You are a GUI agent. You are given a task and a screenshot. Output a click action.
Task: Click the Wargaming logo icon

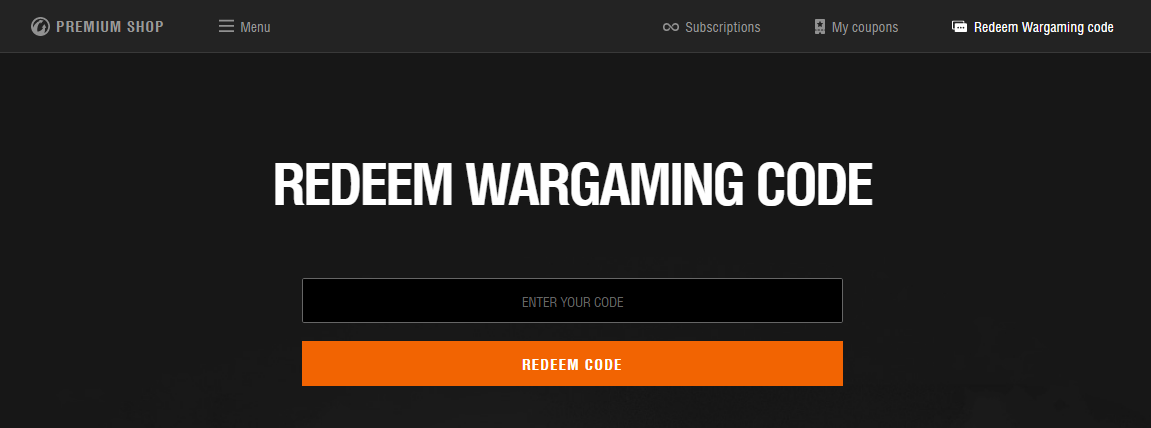tap(40, 27)
